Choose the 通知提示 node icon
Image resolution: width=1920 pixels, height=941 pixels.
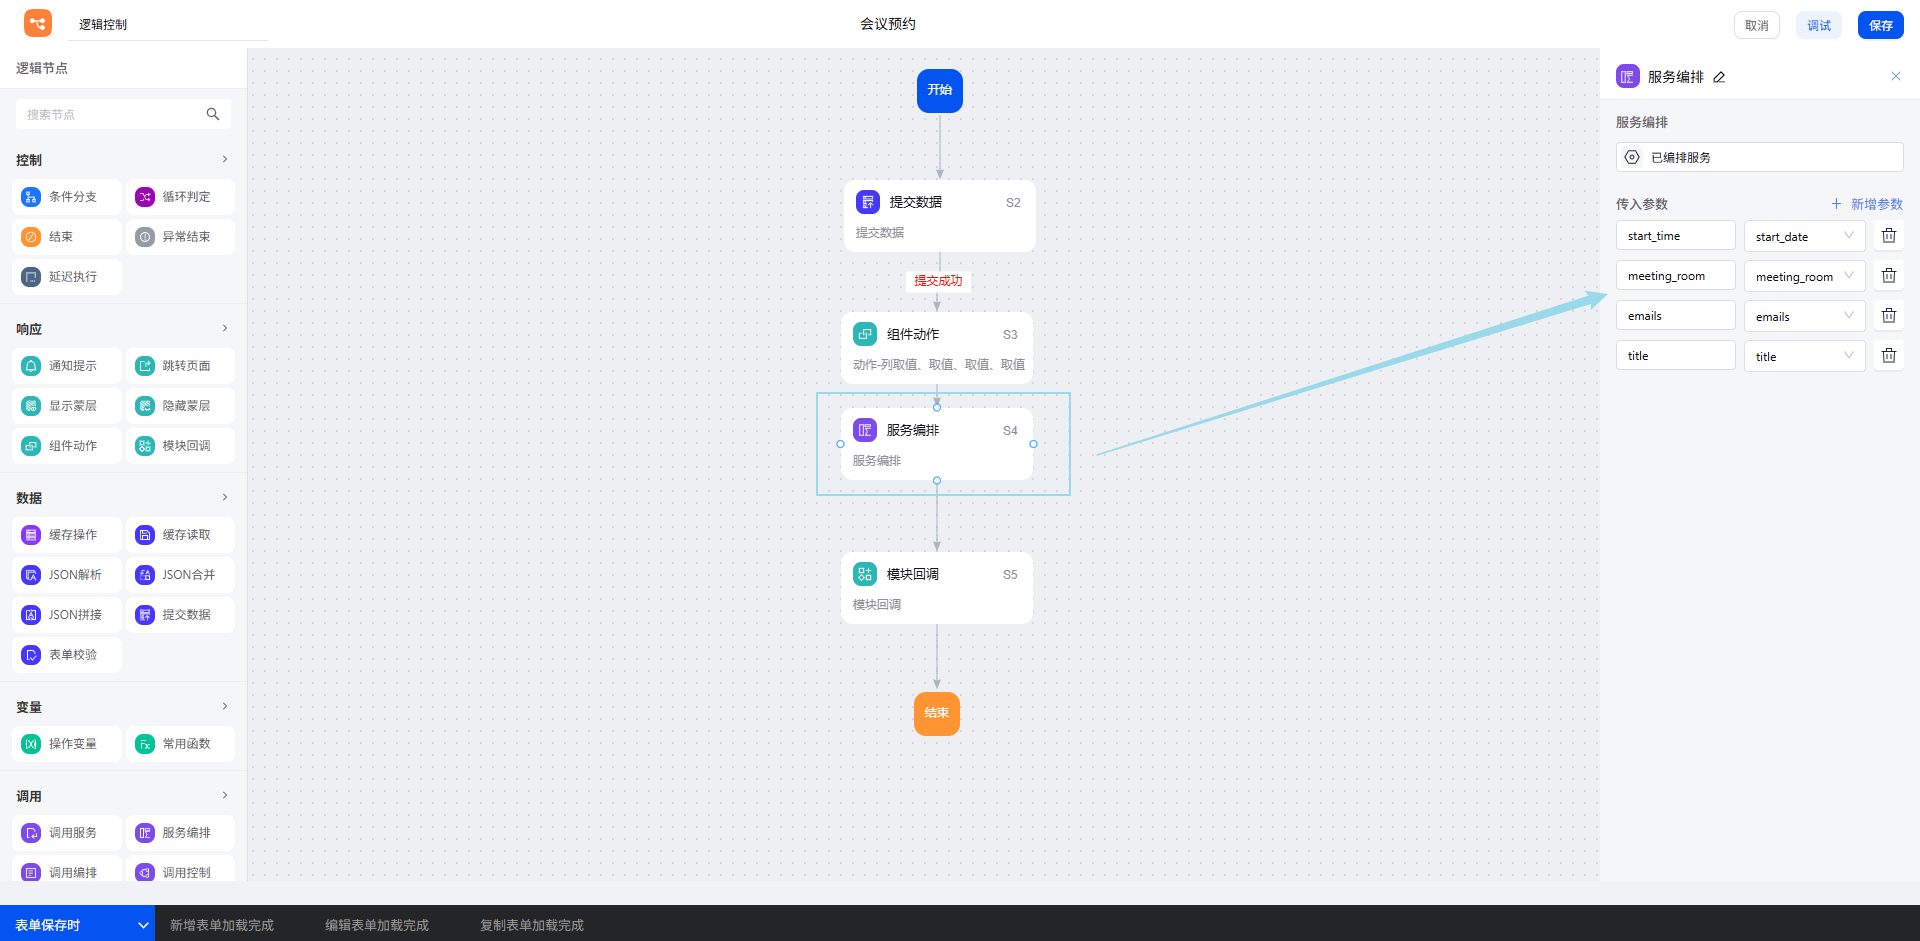(31, 366)
